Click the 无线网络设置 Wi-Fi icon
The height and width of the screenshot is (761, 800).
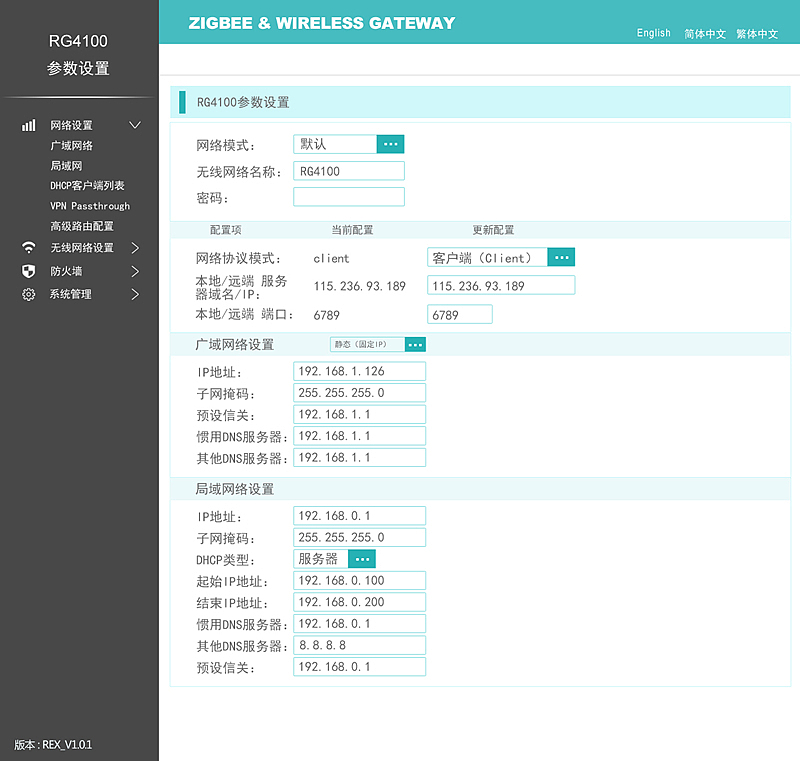29,248
